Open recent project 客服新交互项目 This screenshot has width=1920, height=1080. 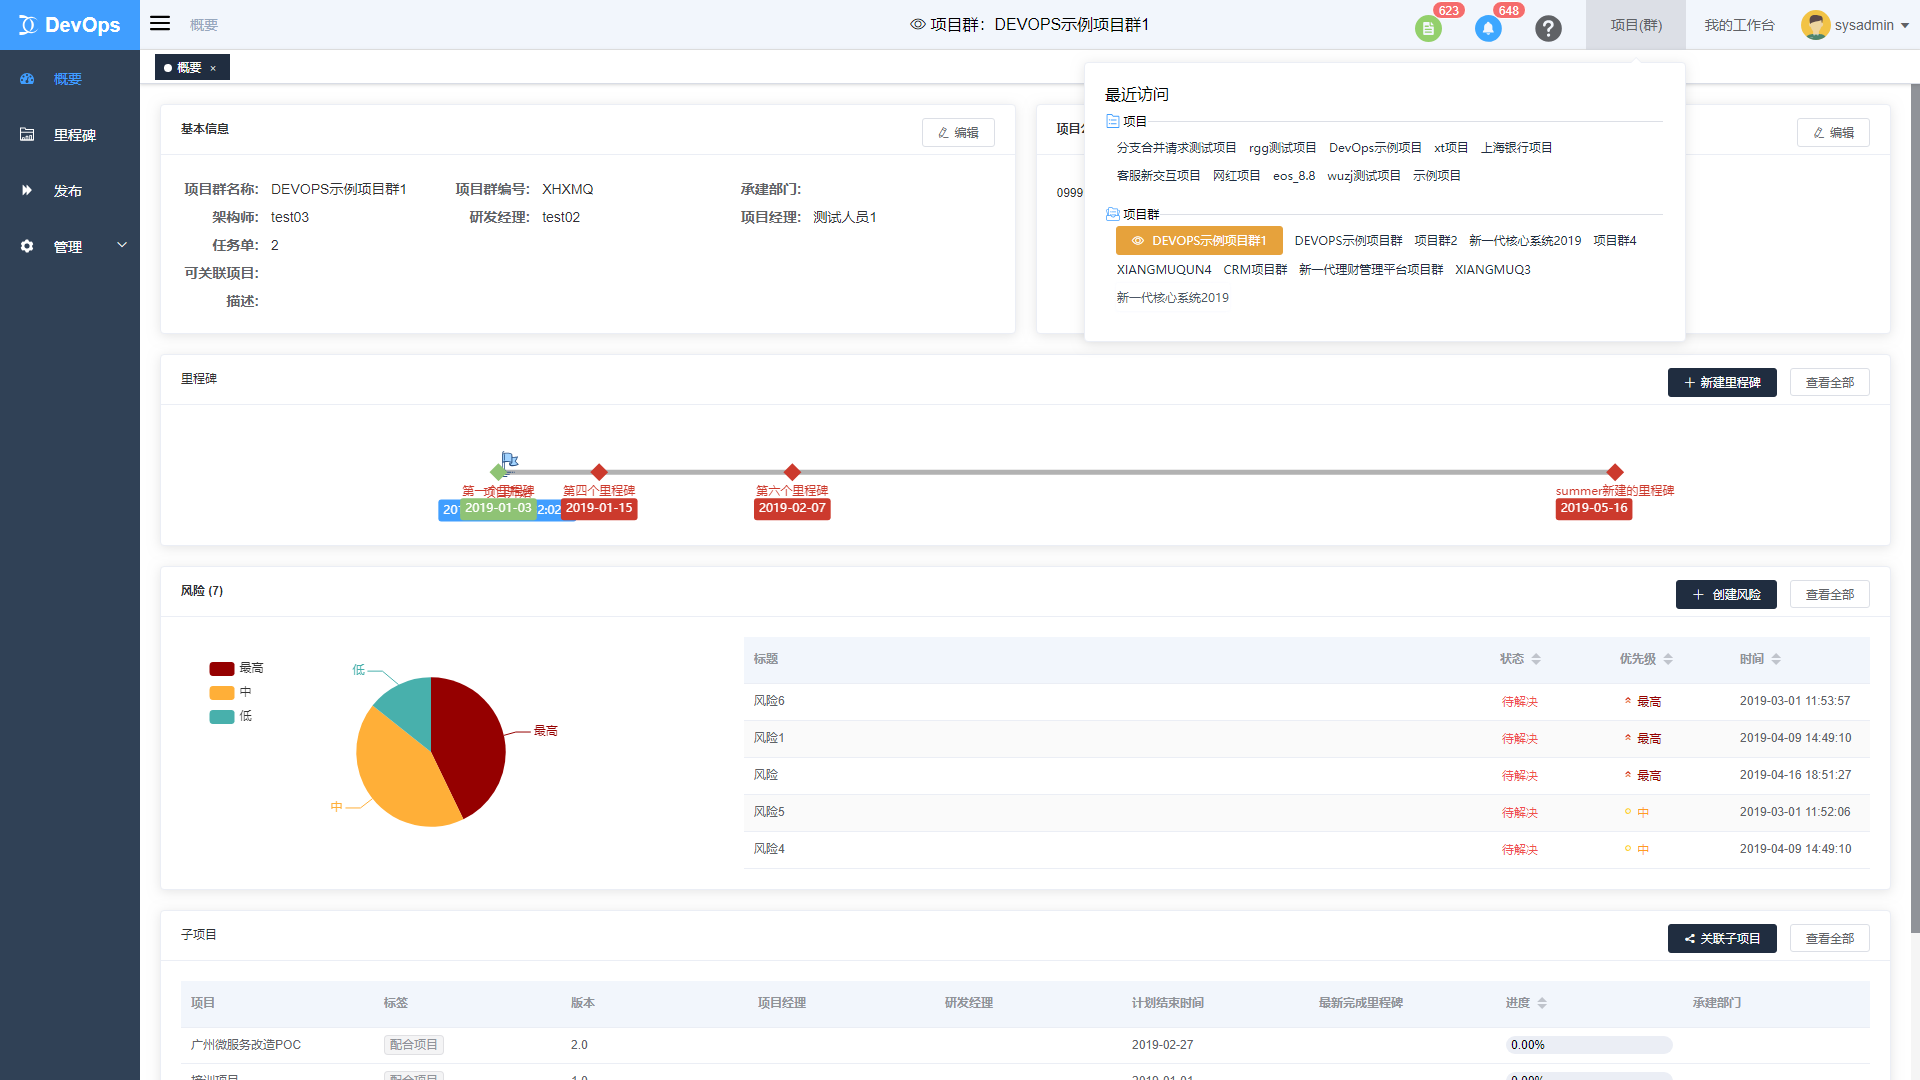click(x=1158, y=176)
